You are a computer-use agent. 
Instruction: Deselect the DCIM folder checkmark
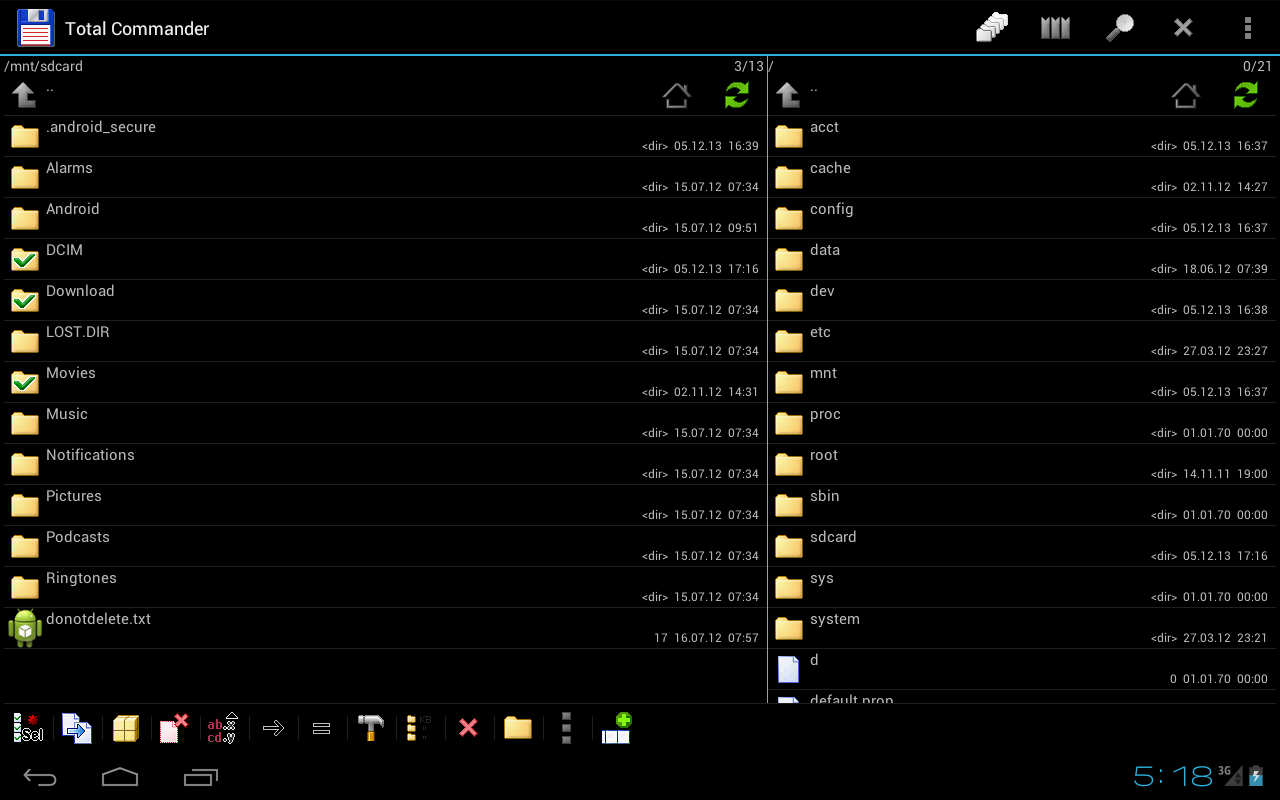click(24, 258)
